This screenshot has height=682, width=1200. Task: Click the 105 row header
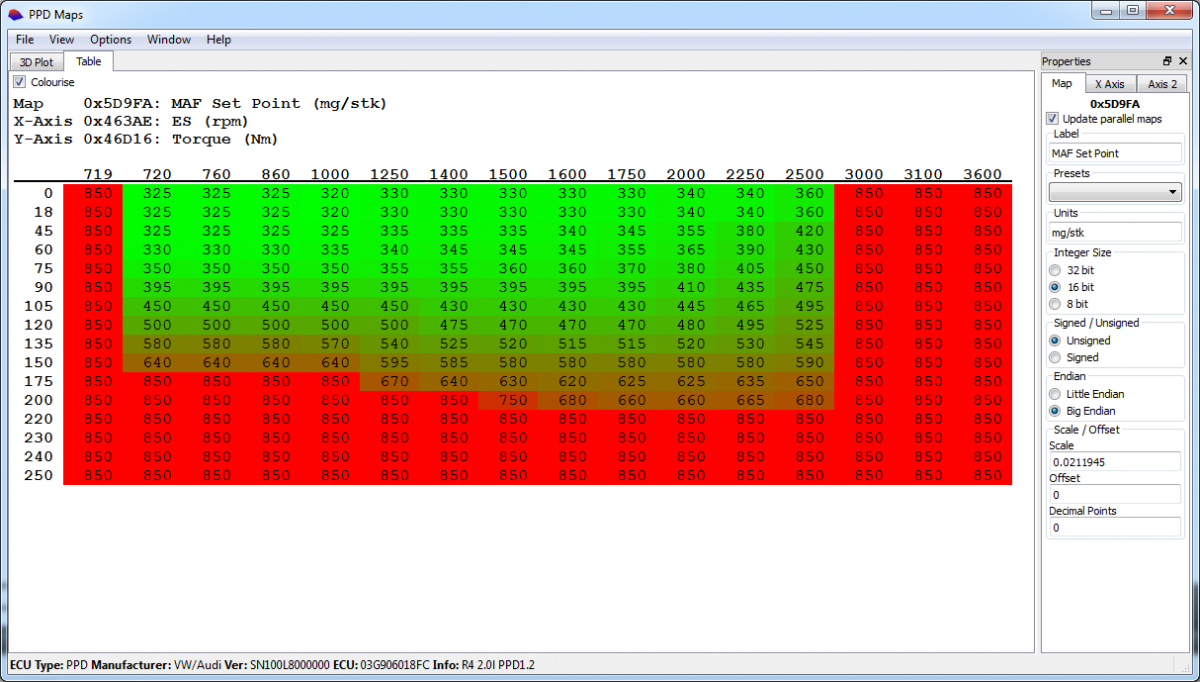(x=38, y=306)
